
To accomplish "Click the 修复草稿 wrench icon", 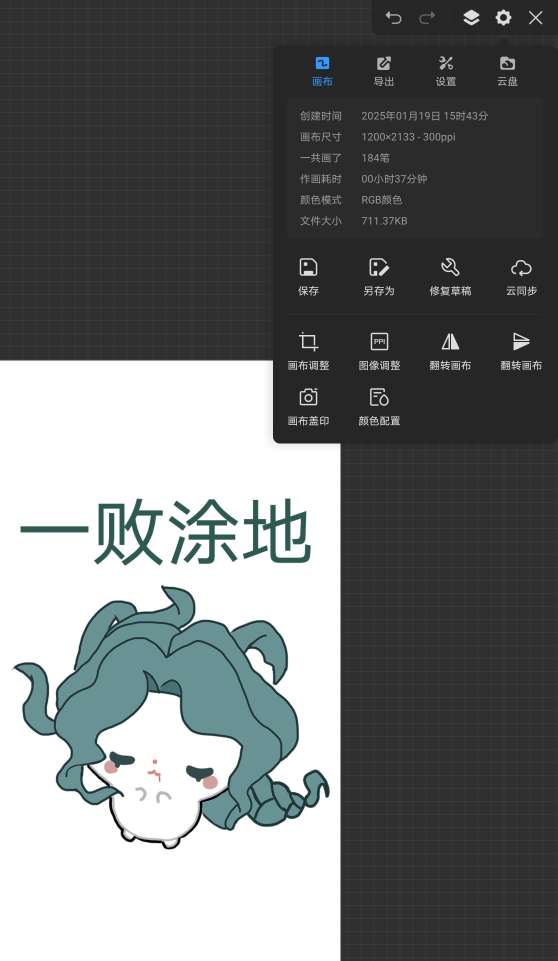I will pyautogui.click(x=450, y=277).
